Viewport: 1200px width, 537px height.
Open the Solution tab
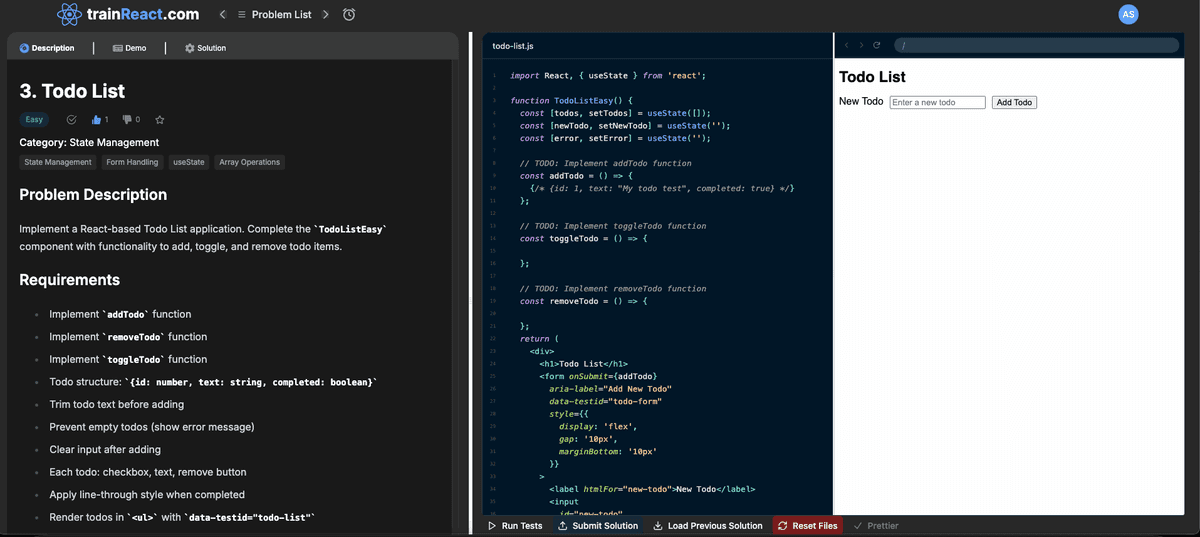(205, 48)
